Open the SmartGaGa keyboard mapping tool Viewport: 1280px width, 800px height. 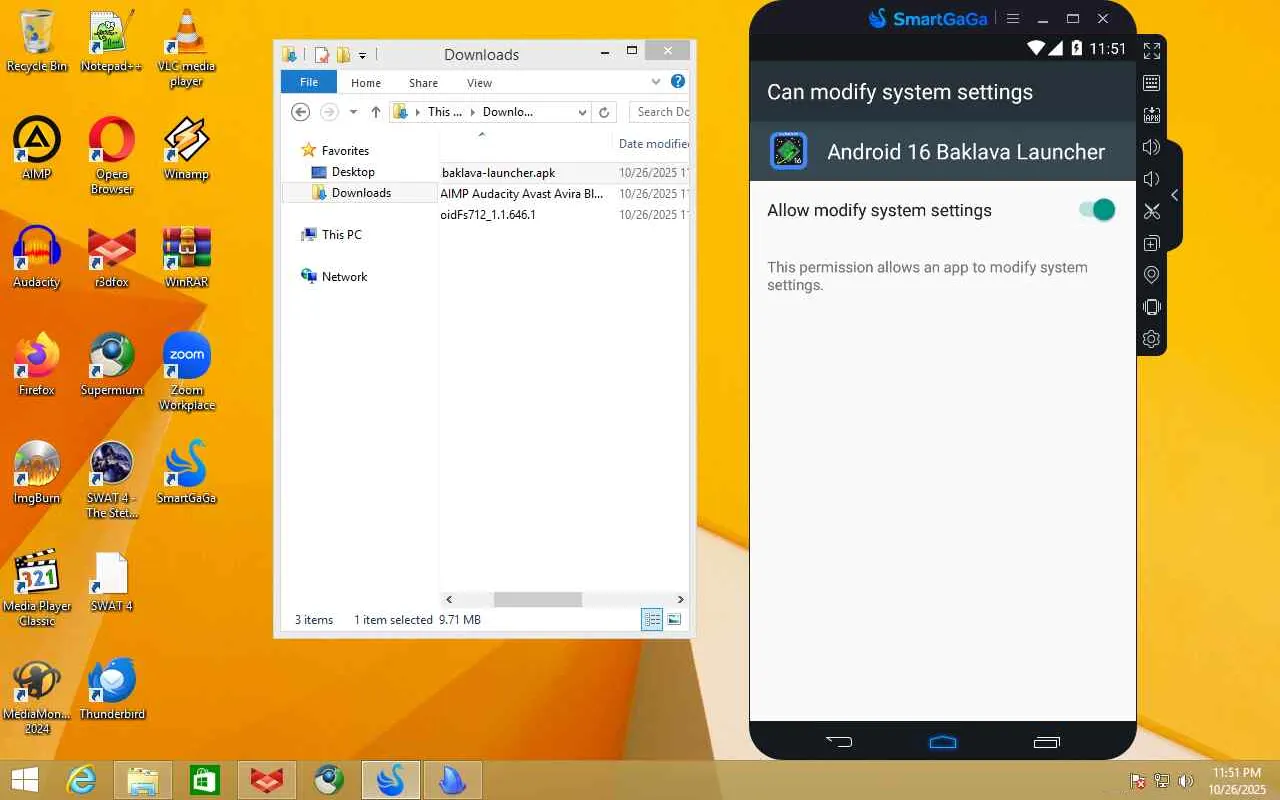[1151, 83]
